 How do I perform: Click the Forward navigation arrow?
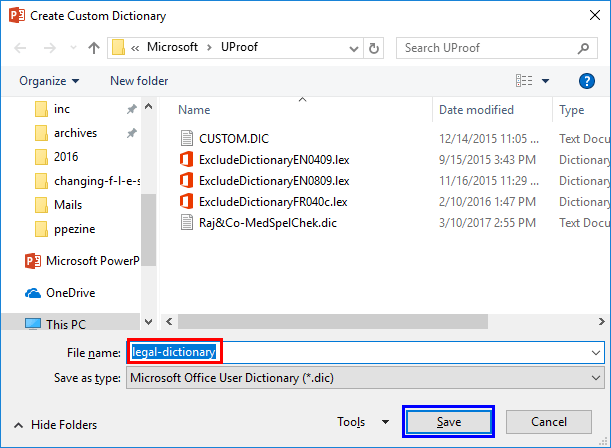pyautogui.click(x=49, y=48)
